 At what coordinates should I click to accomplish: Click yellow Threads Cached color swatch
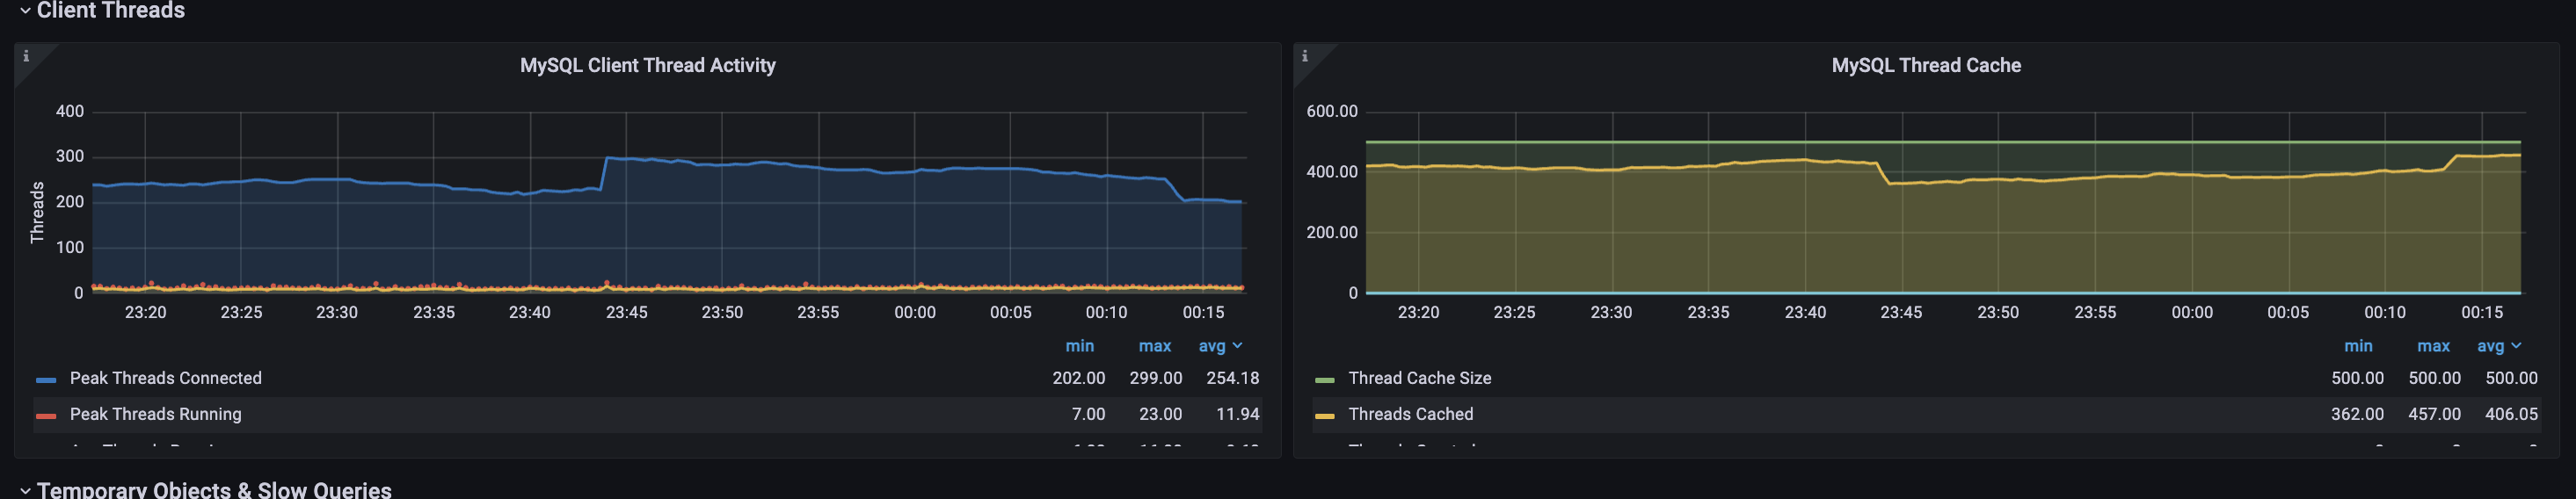coord(1324,416)
